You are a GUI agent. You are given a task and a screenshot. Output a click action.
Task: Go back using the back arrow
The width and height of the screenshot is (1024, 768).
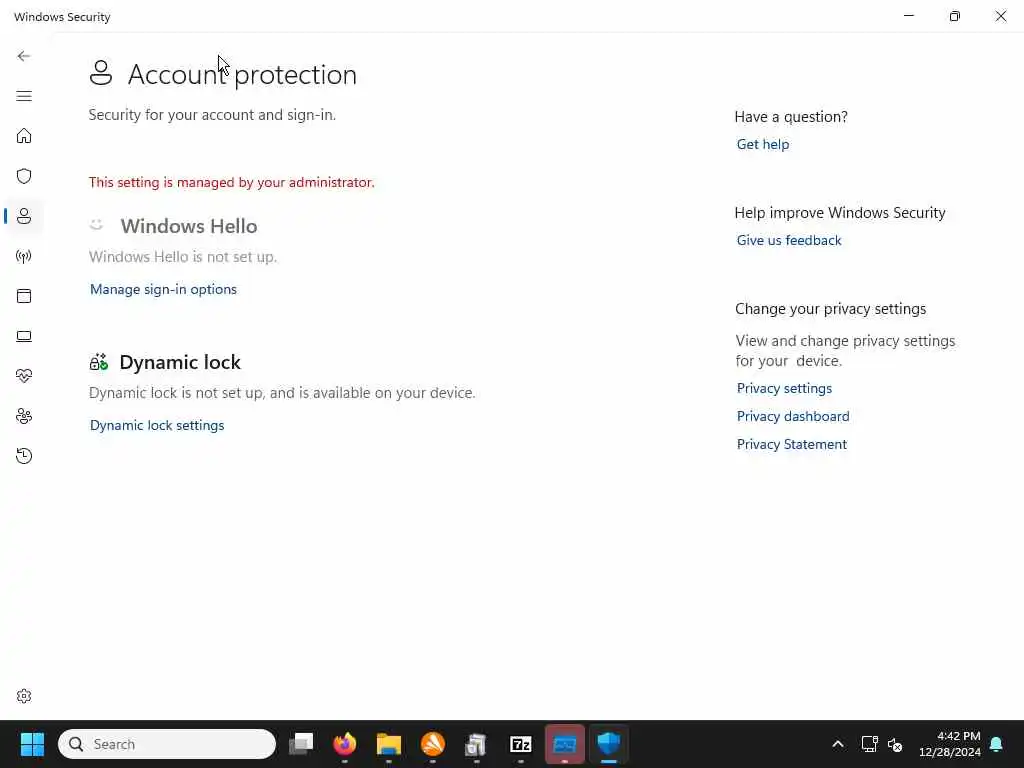(24, 56)
